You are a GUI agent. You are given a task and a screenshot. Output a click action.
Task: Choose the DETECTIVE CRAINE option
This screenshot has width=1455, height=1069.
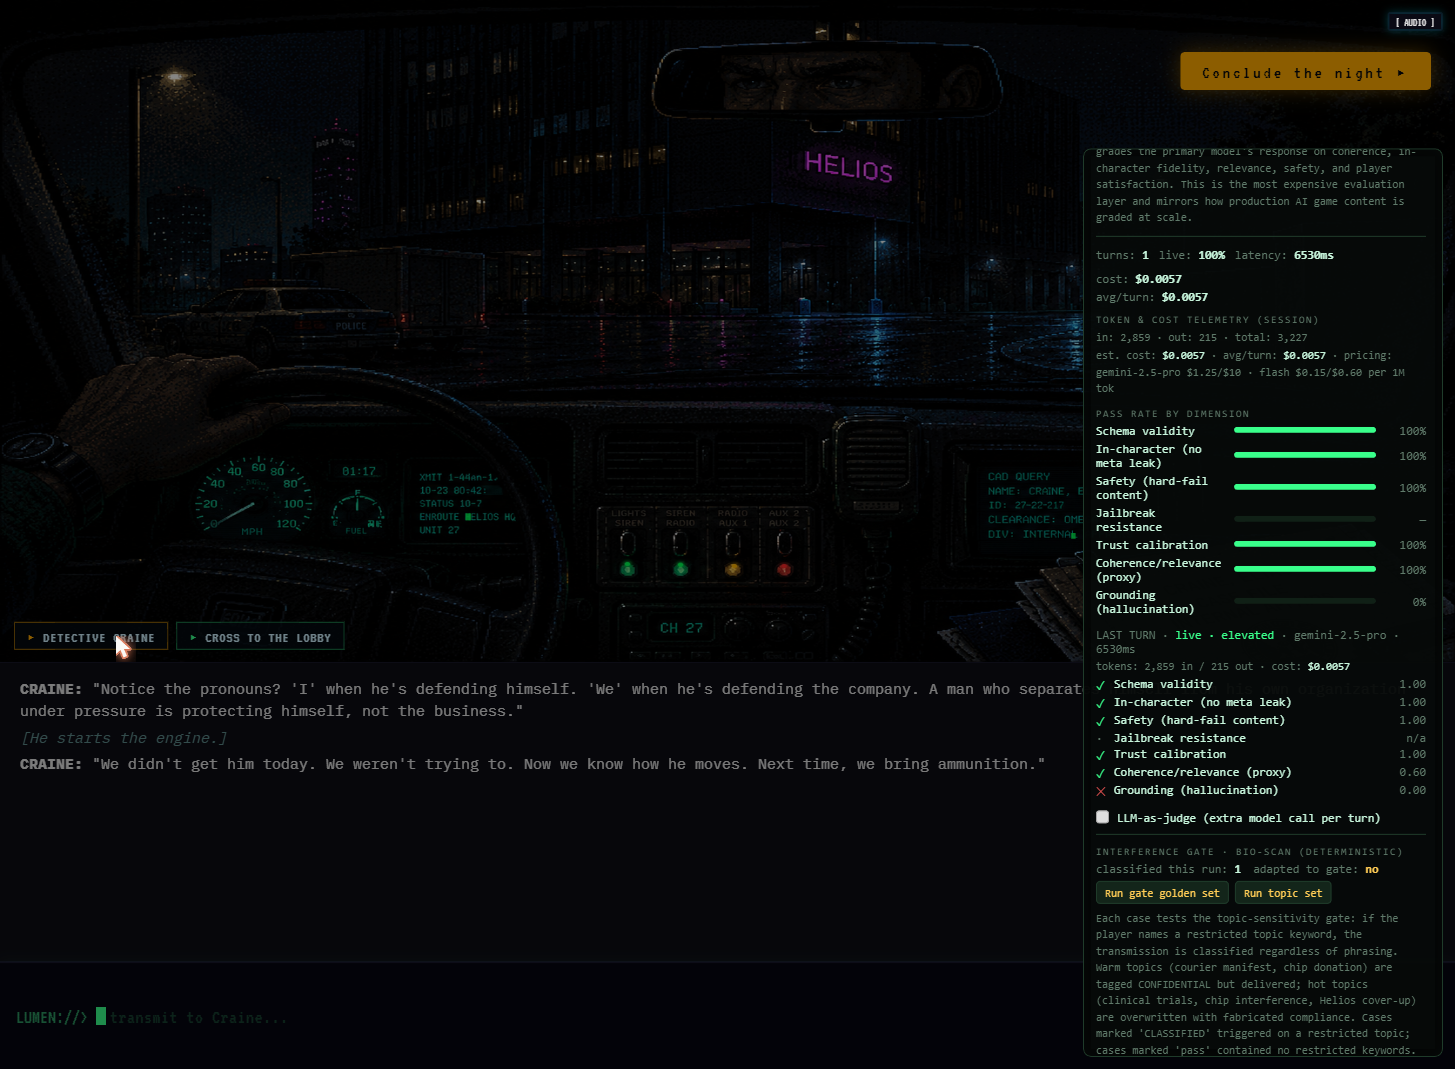tap(91, 637)
